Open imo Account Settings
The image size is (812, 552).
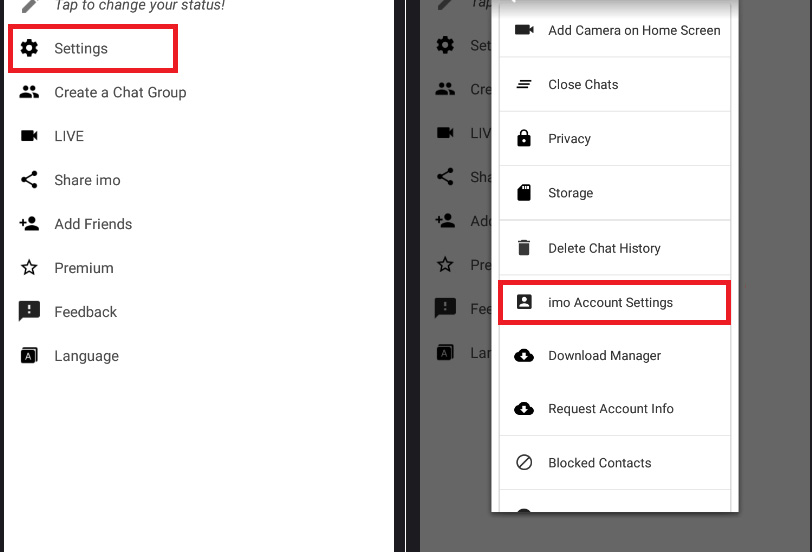(x=615, y=302)
